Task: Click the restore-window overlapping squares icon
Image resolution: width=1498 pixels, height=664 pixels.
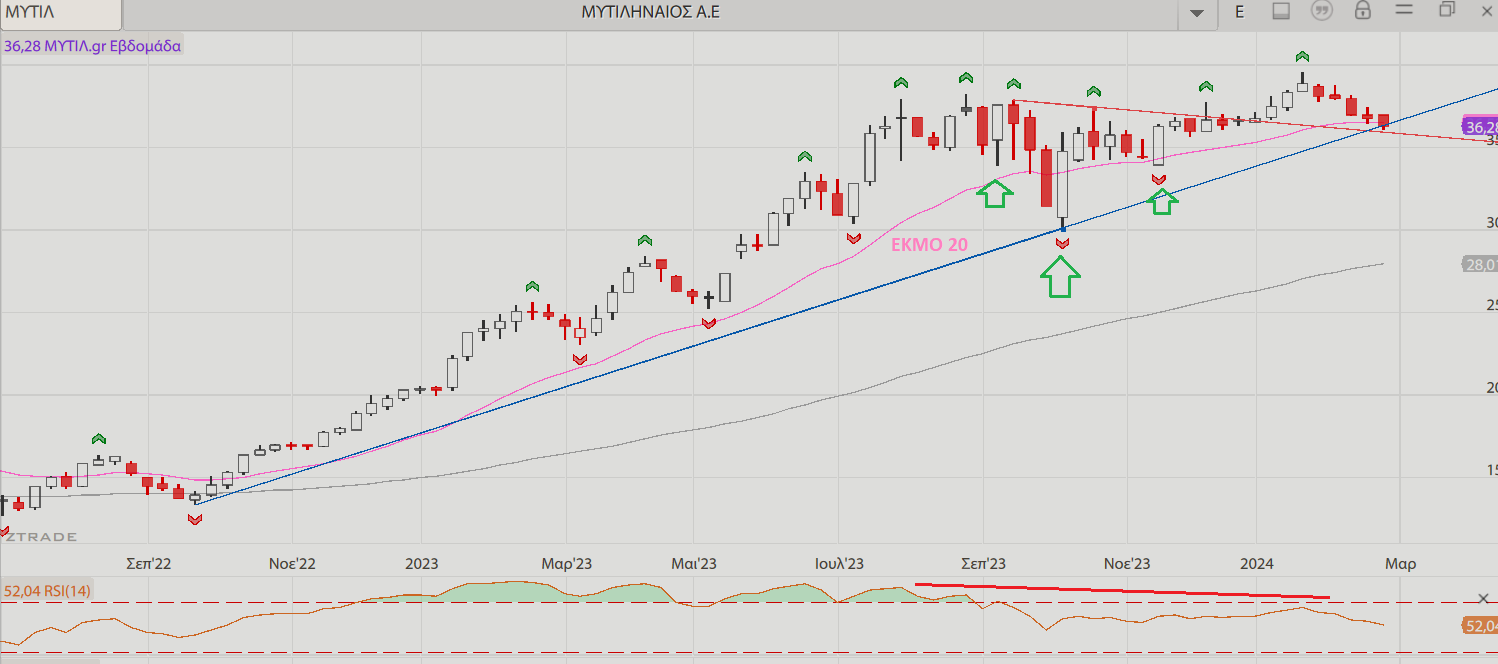Action: click(1447, 10)
